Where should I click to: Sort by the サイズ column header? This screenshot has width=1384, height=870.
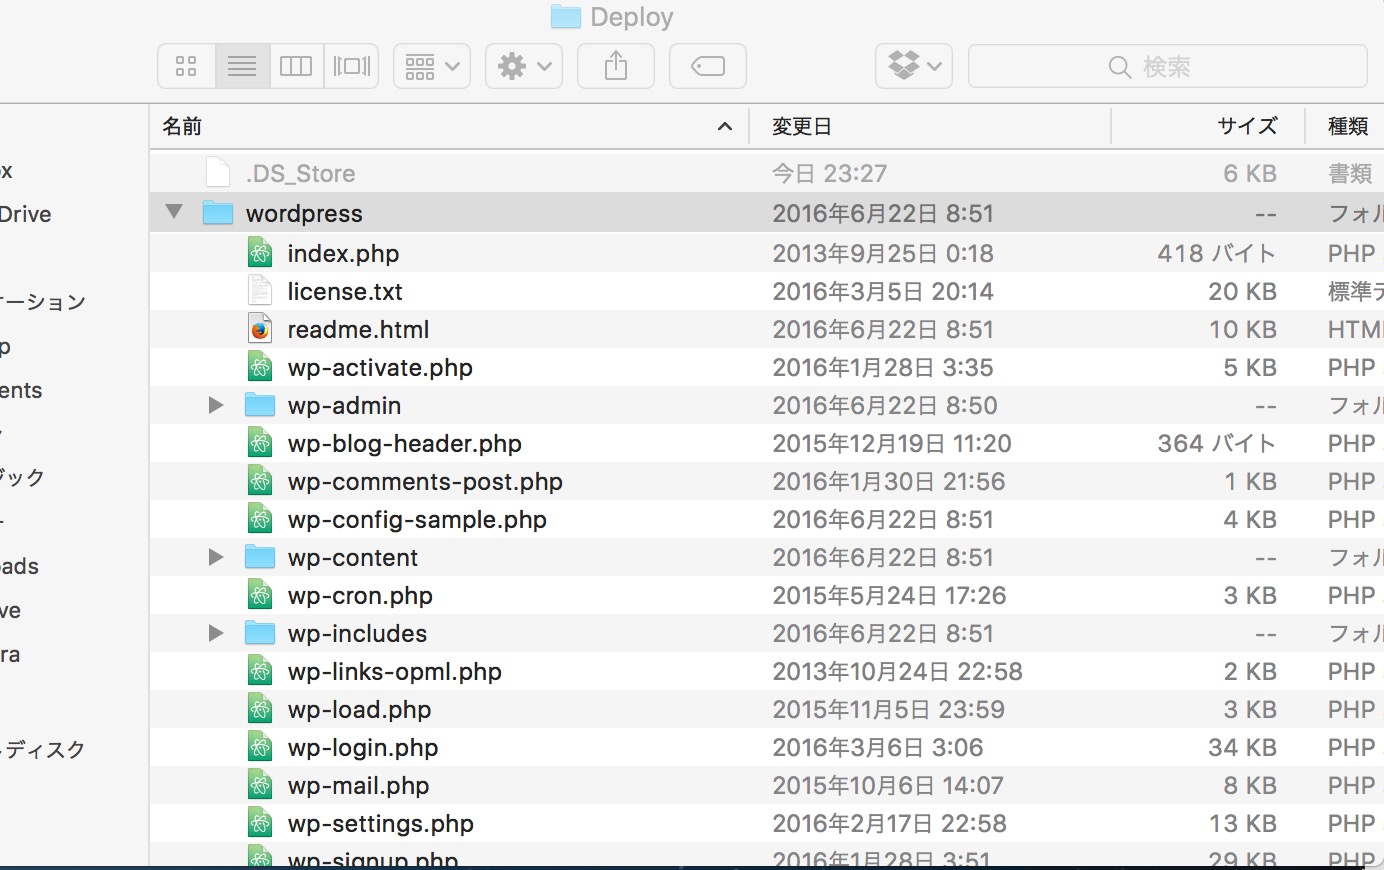1208,126
